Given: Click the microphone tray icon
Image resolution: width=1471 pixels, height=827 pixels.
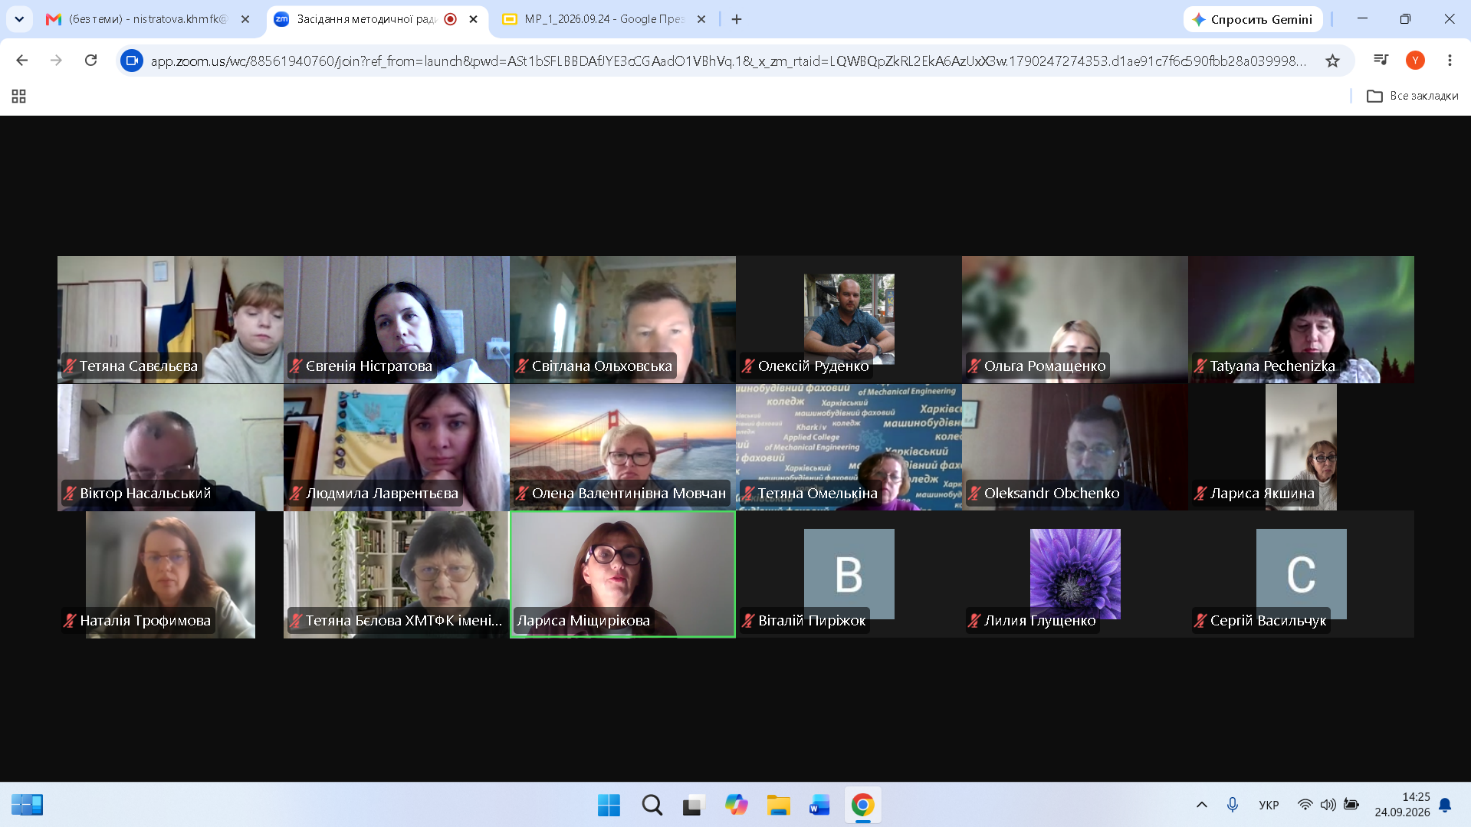Looking at the screenshot, I should tap(1232, 805).
